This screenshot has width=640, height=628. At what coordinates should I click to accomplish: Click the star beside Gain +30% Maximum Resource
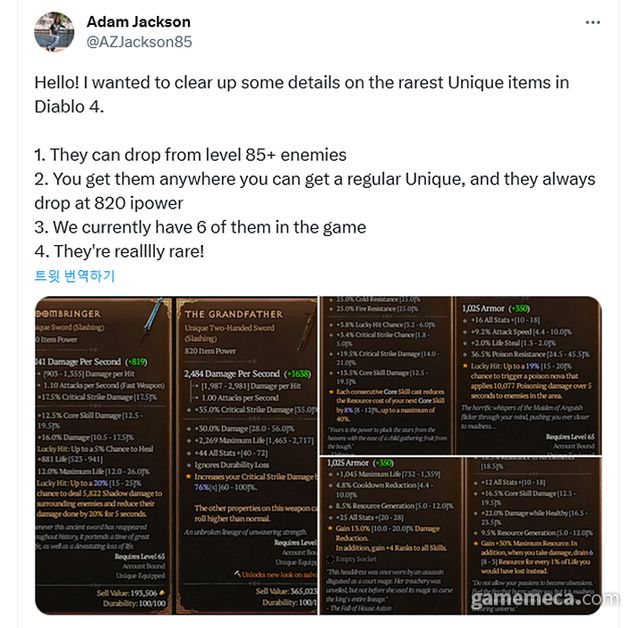(x=476, y=543)
